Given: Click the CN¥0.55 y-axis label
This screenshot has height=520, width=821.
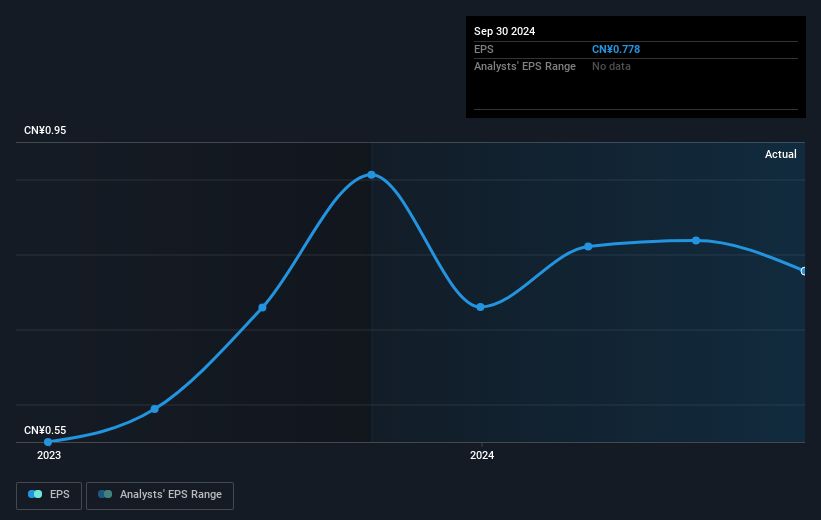Looking at the screenshot, I should [45, 430].
